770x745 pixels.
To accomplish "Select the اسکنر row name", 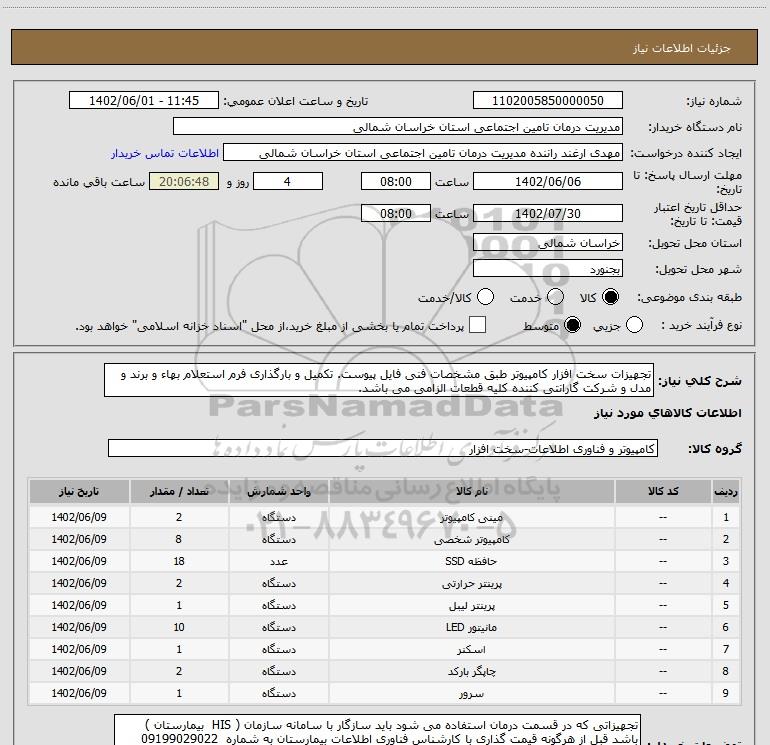I will (x=471, y=649).
